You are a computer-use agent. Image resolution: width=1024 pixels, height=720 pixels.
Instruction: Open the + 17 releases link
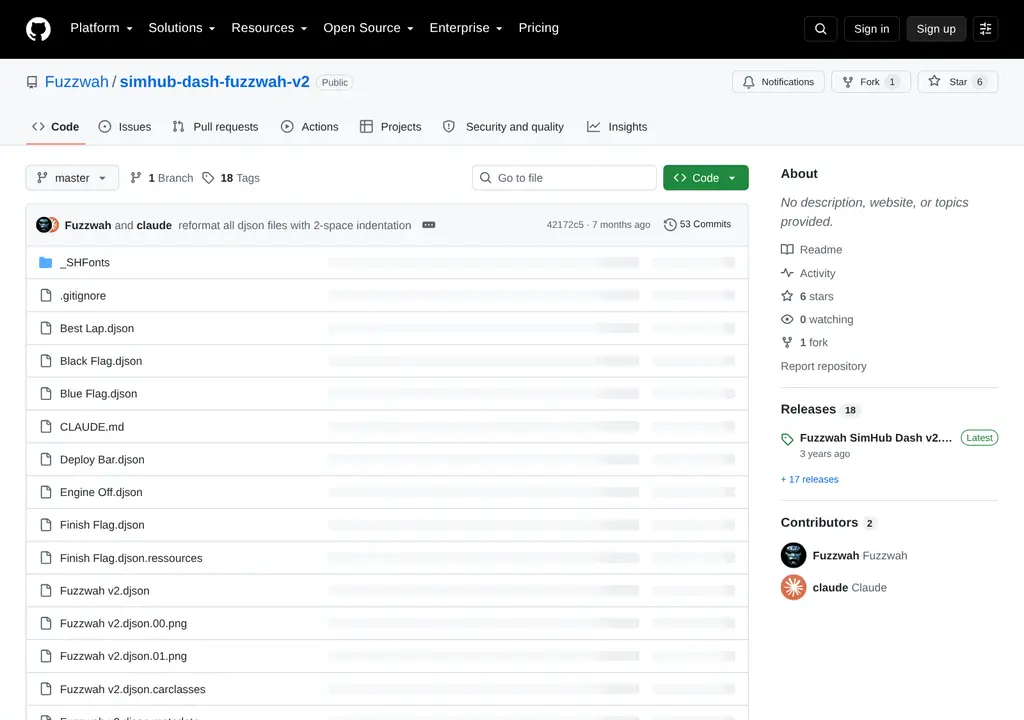[809, 479]
